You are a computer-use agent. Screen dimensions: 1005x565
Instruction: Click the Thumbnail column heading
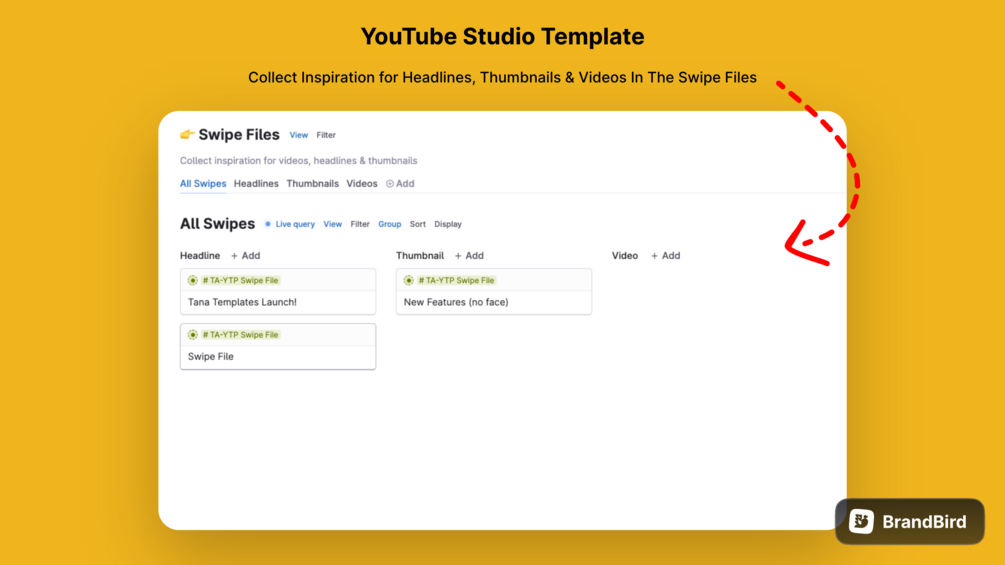(420, 256)
